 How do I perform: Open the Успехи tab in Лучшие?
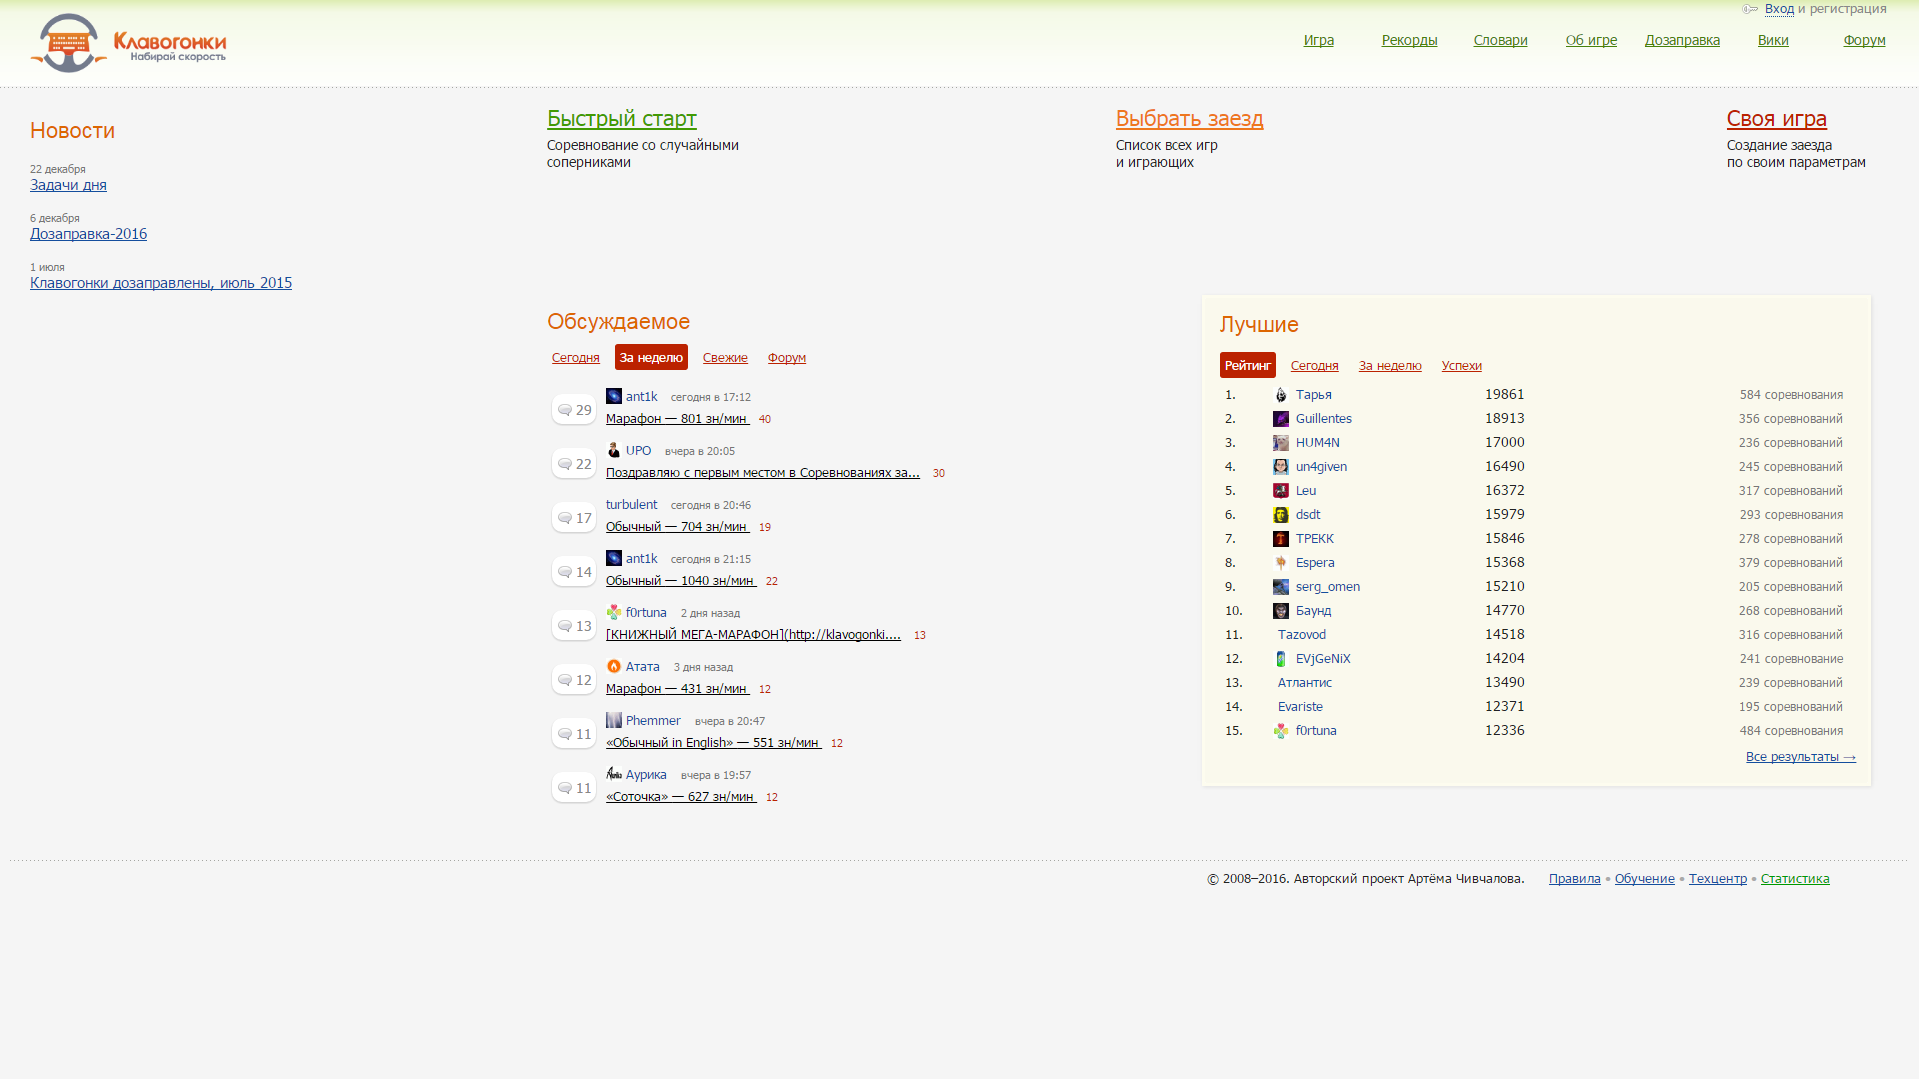coord(1461,366)
